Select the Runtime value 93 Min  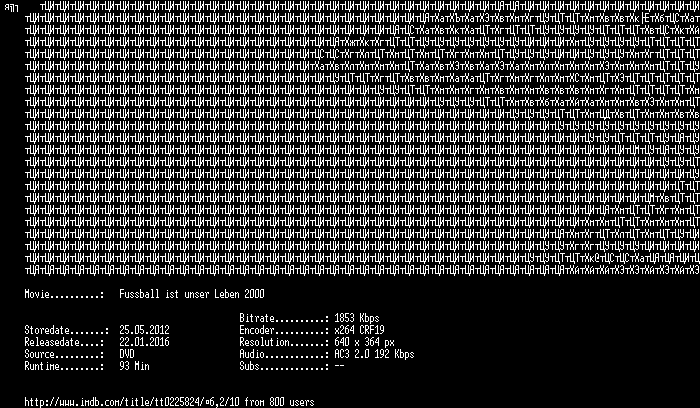click(134, 366)
